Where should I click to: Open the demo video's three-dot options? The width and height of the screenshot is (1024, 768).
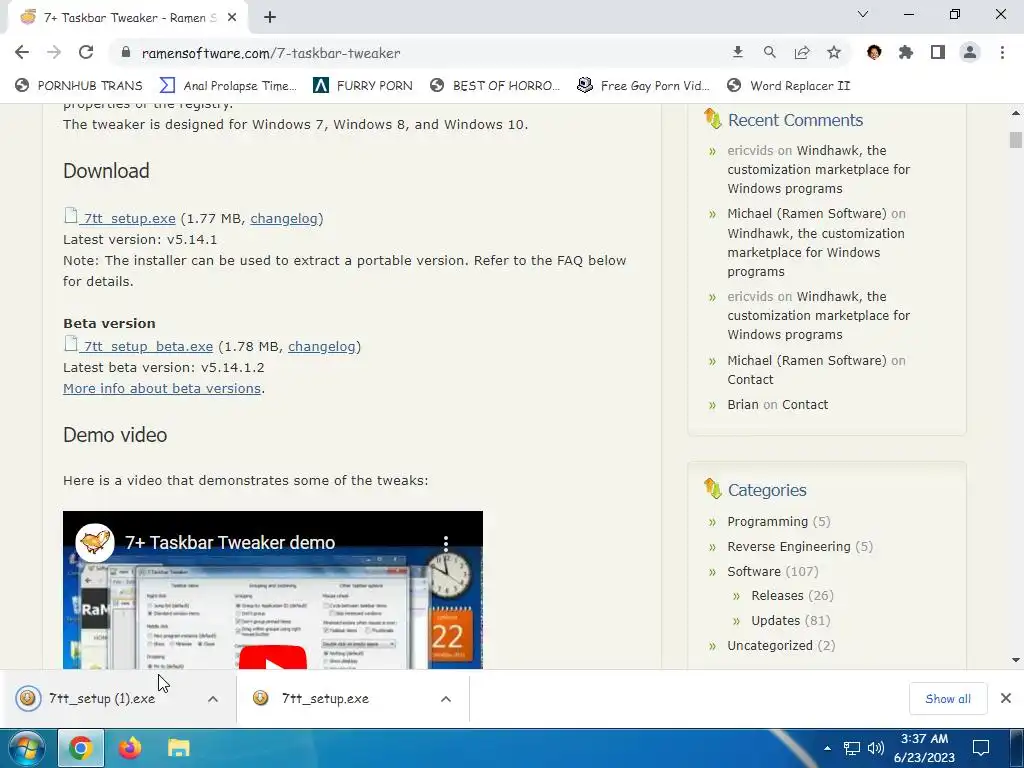click(446, 543)
